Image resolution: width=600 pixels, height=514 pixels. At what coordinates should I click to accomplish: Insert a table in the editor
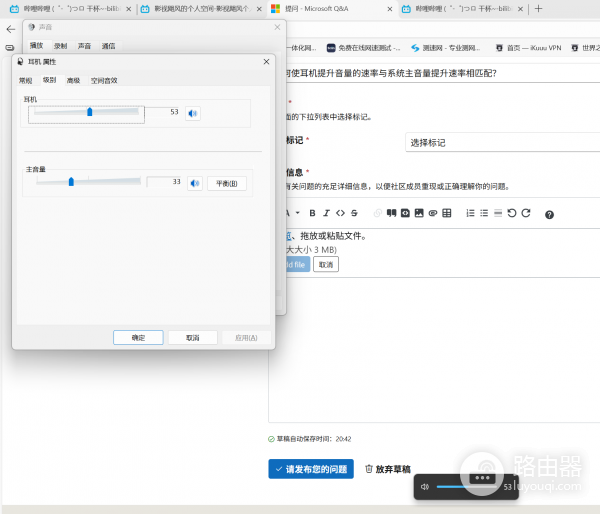pyautogui.click(x=447, y=213)
